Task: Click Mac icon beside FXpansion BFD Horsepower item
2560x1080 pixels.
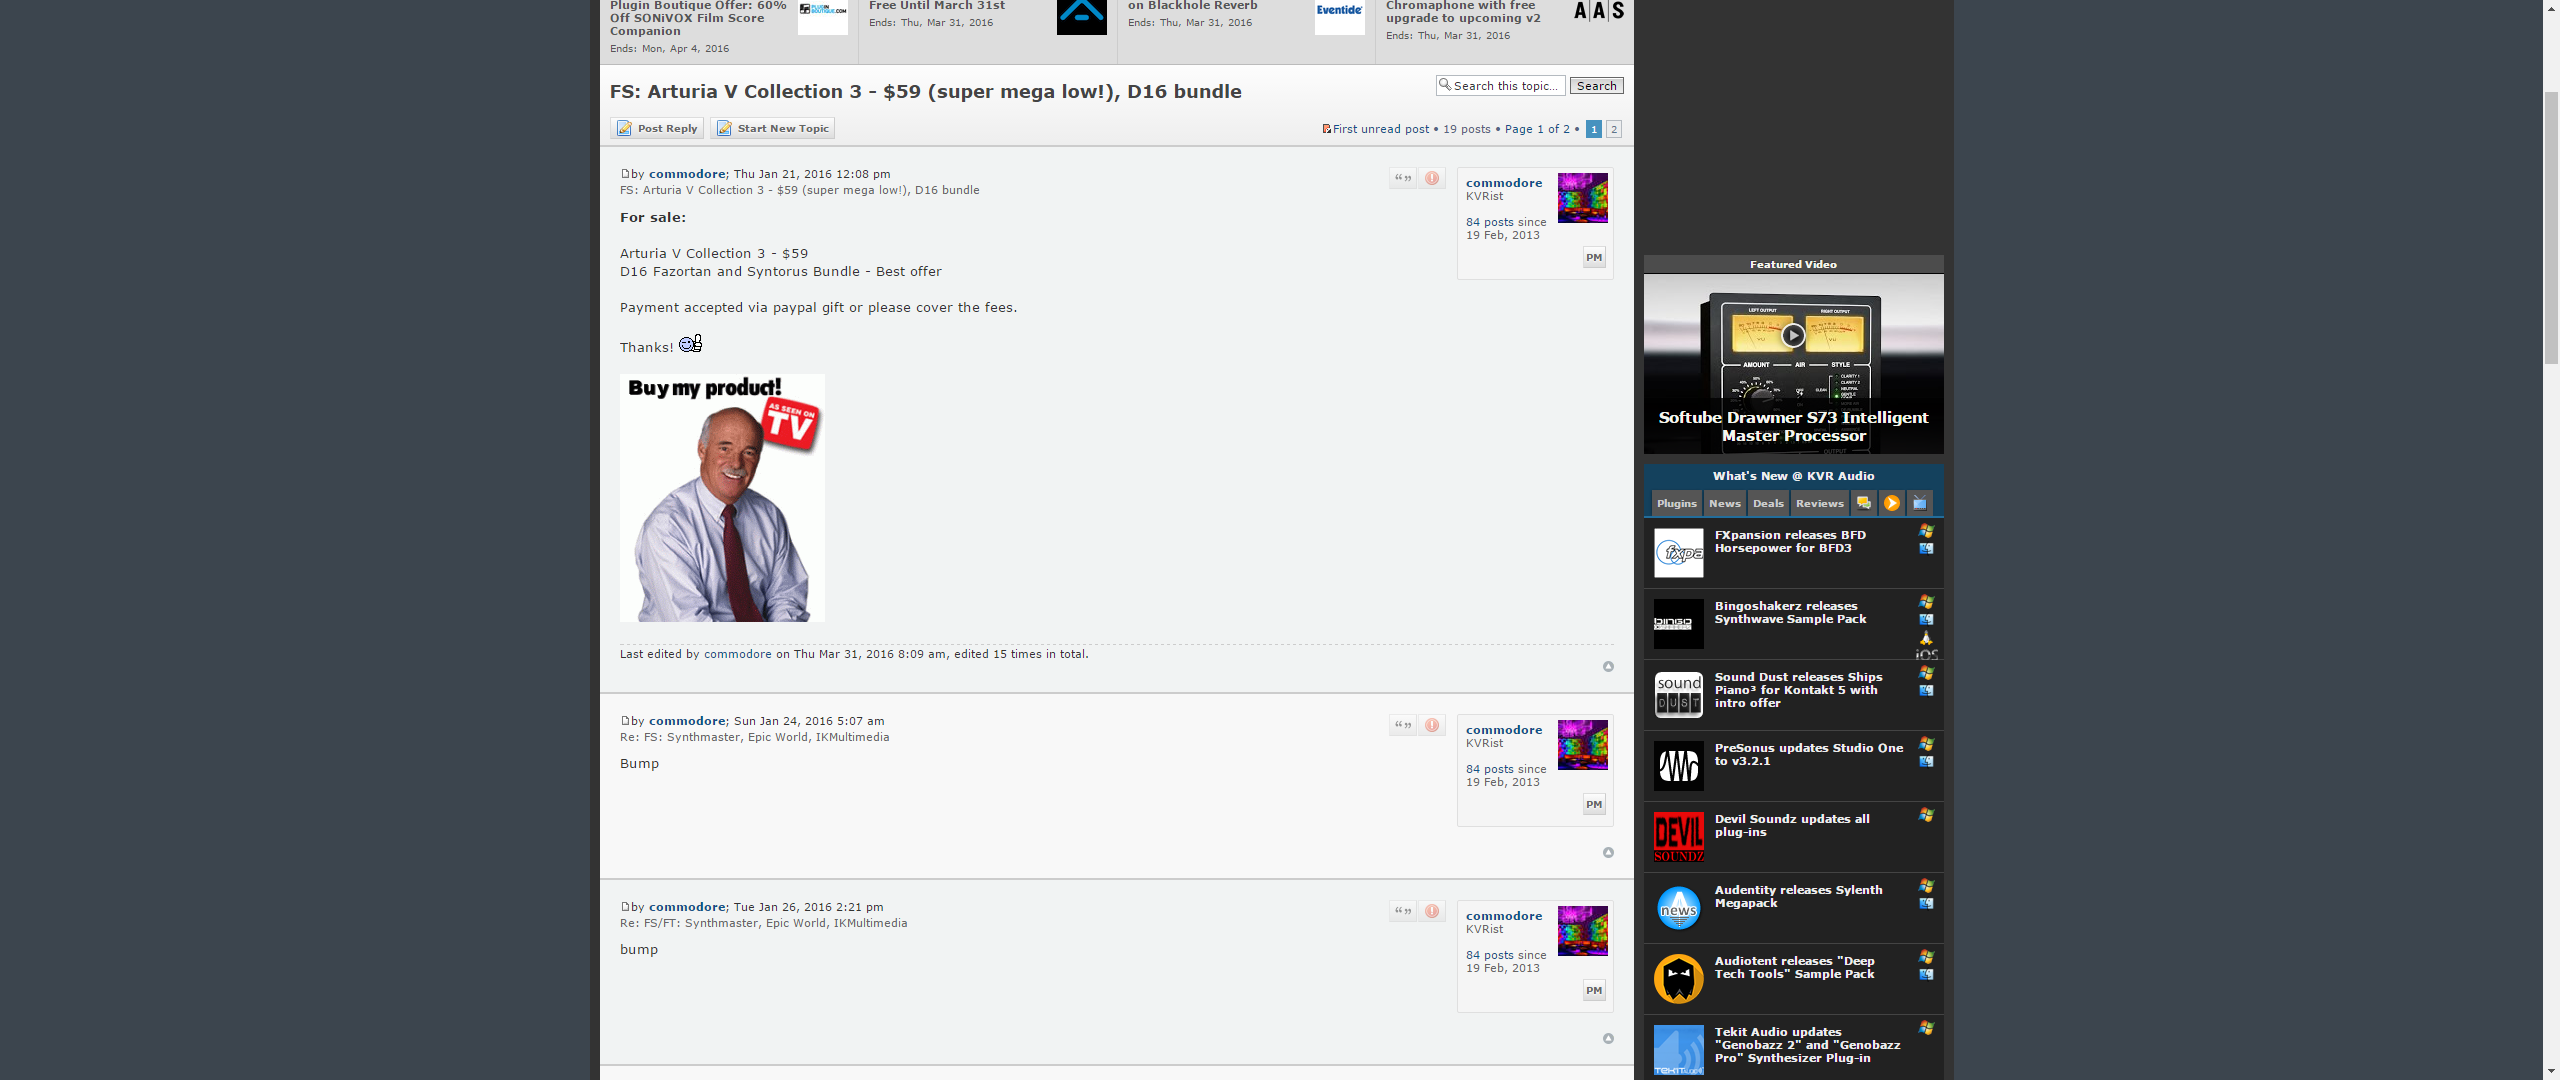Action: (1926, 548)
